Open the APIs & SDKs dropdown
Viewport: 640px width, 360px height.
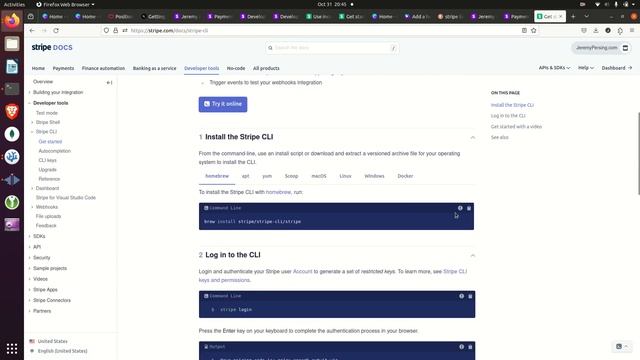point(554,68)
